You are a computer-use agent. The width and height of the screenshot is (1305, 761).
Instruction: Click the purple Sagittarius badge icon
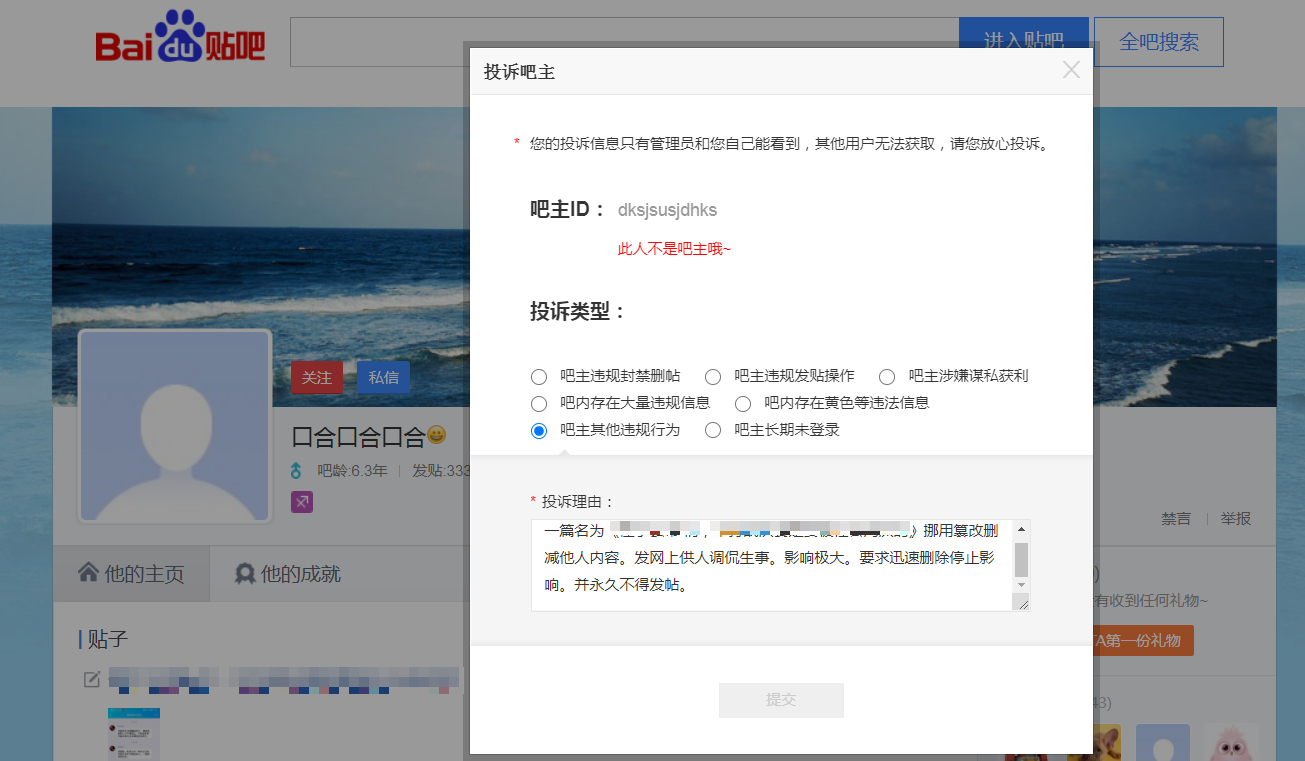(302, 502)
